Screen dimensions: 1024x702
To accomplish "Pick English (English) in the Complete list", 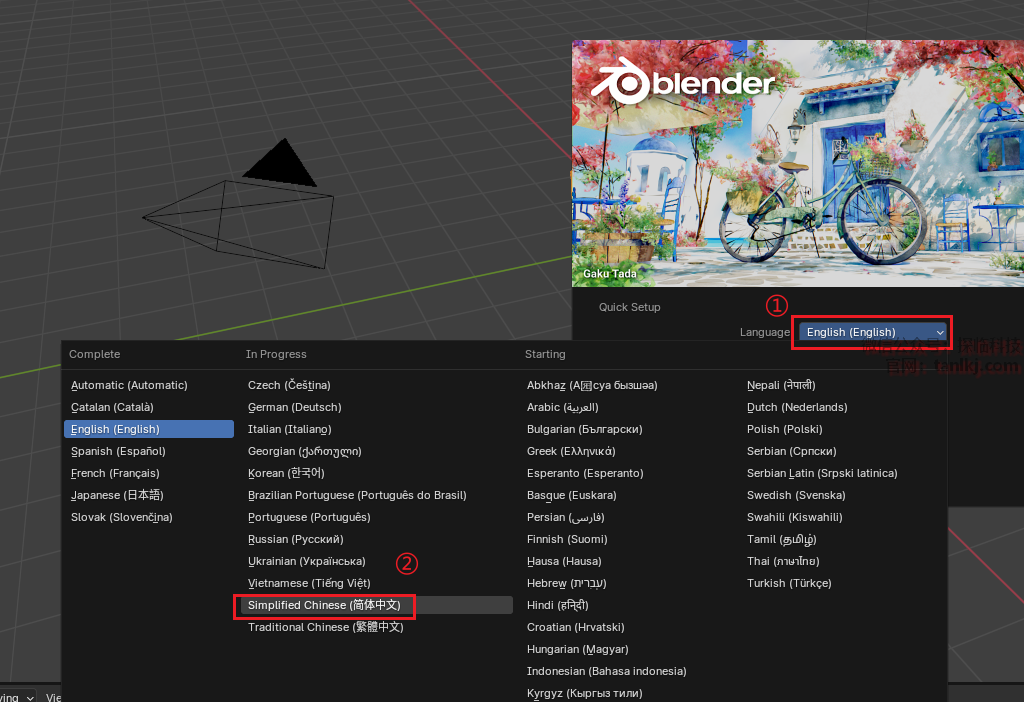I will [115, 429].
